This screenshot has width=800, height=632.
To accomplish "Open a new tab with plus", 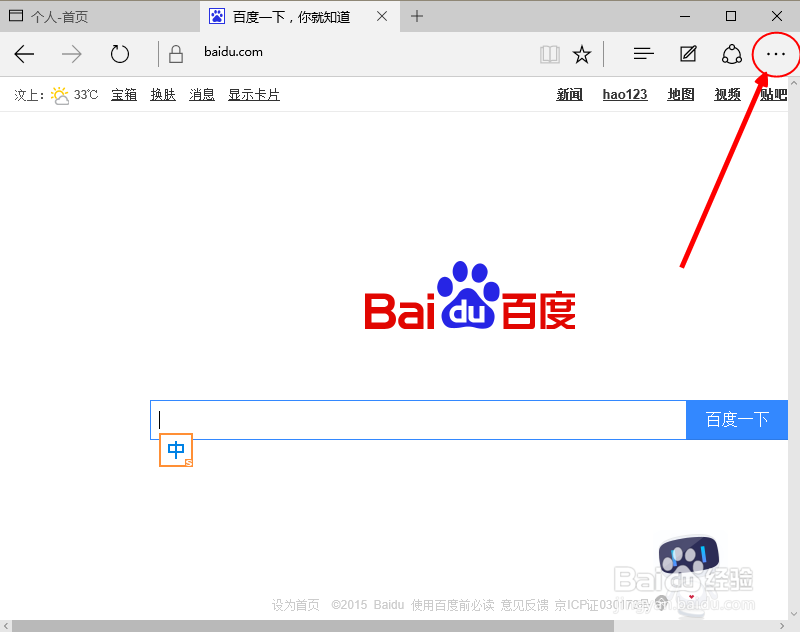I will (417, 16).
